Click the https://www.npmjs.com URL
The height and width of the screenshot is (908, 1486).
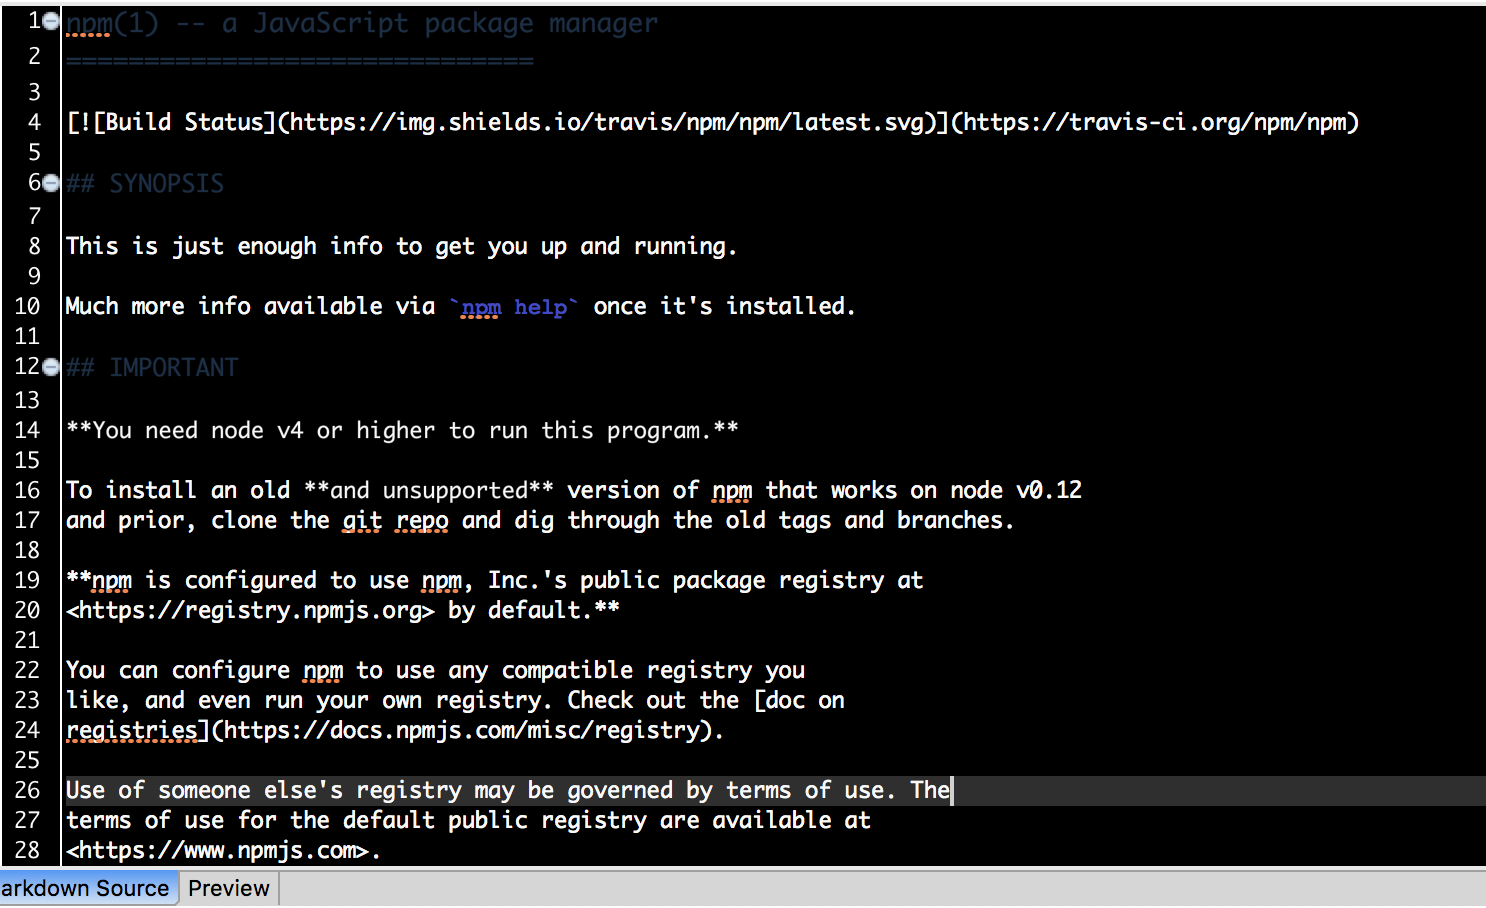[x=214, y=850]
